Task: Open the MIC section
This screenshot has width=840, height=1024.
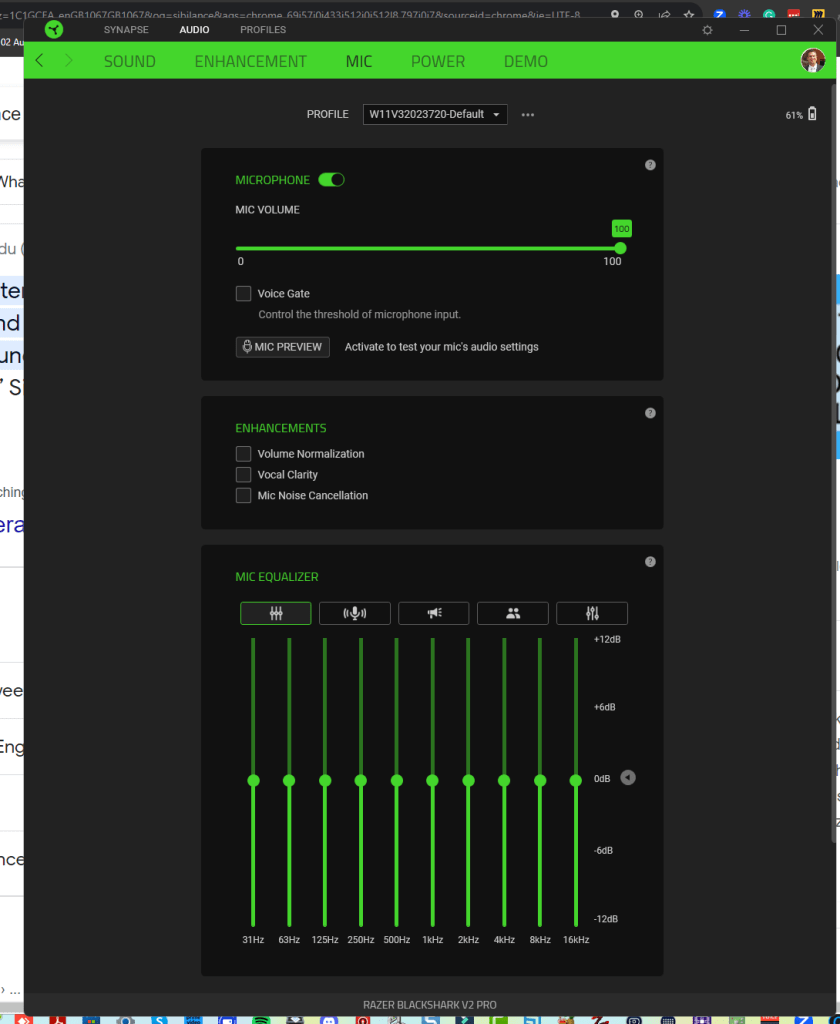Action: coord(359,61)
